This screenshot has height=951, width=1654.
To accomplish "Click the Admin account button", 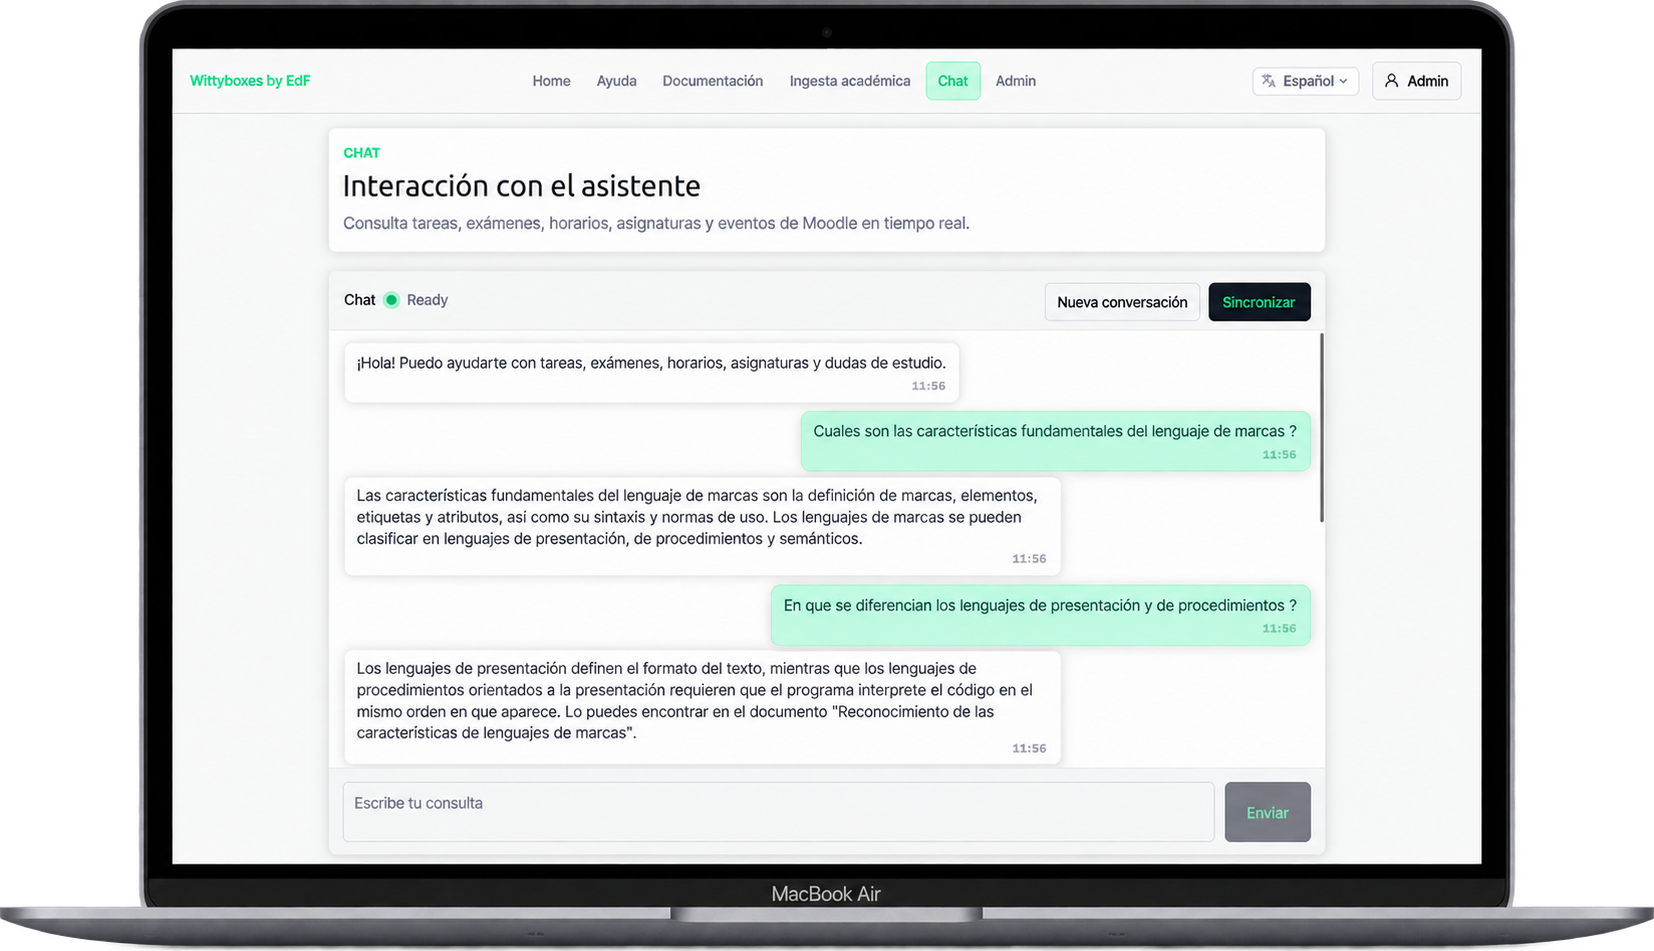I will [1416, 81].
